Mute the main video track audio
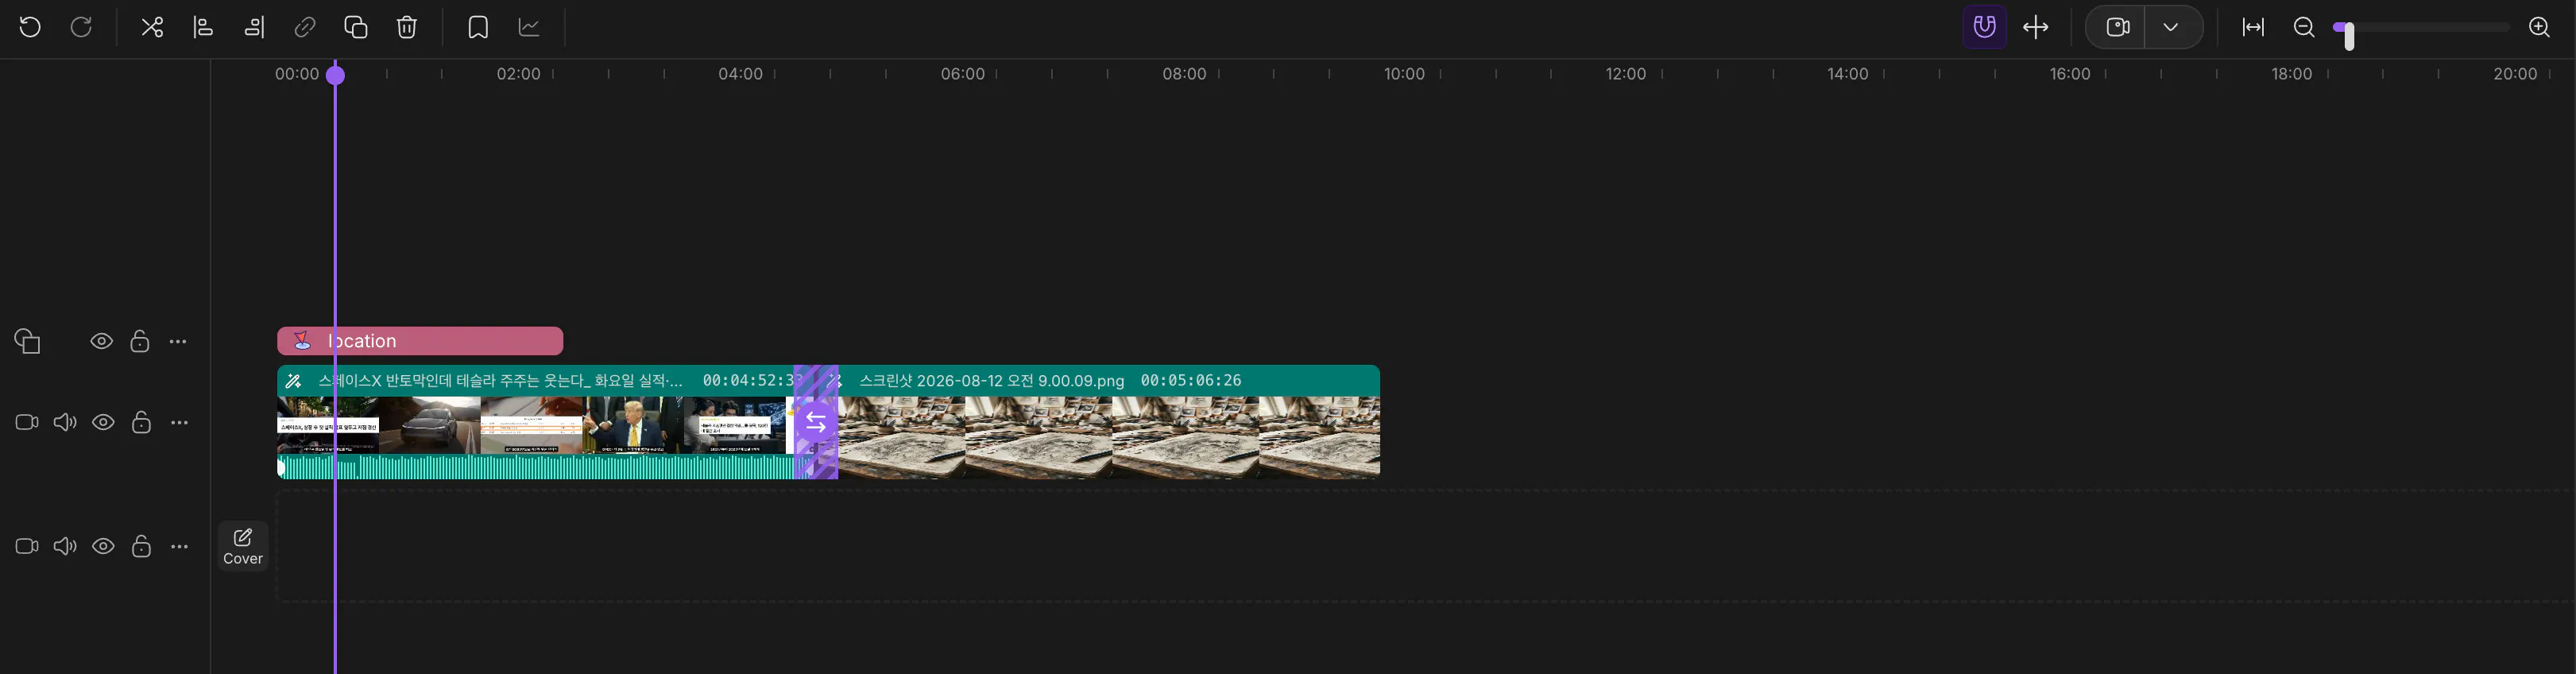Screen dimensions: 2576x674 [x=65, y=422]
